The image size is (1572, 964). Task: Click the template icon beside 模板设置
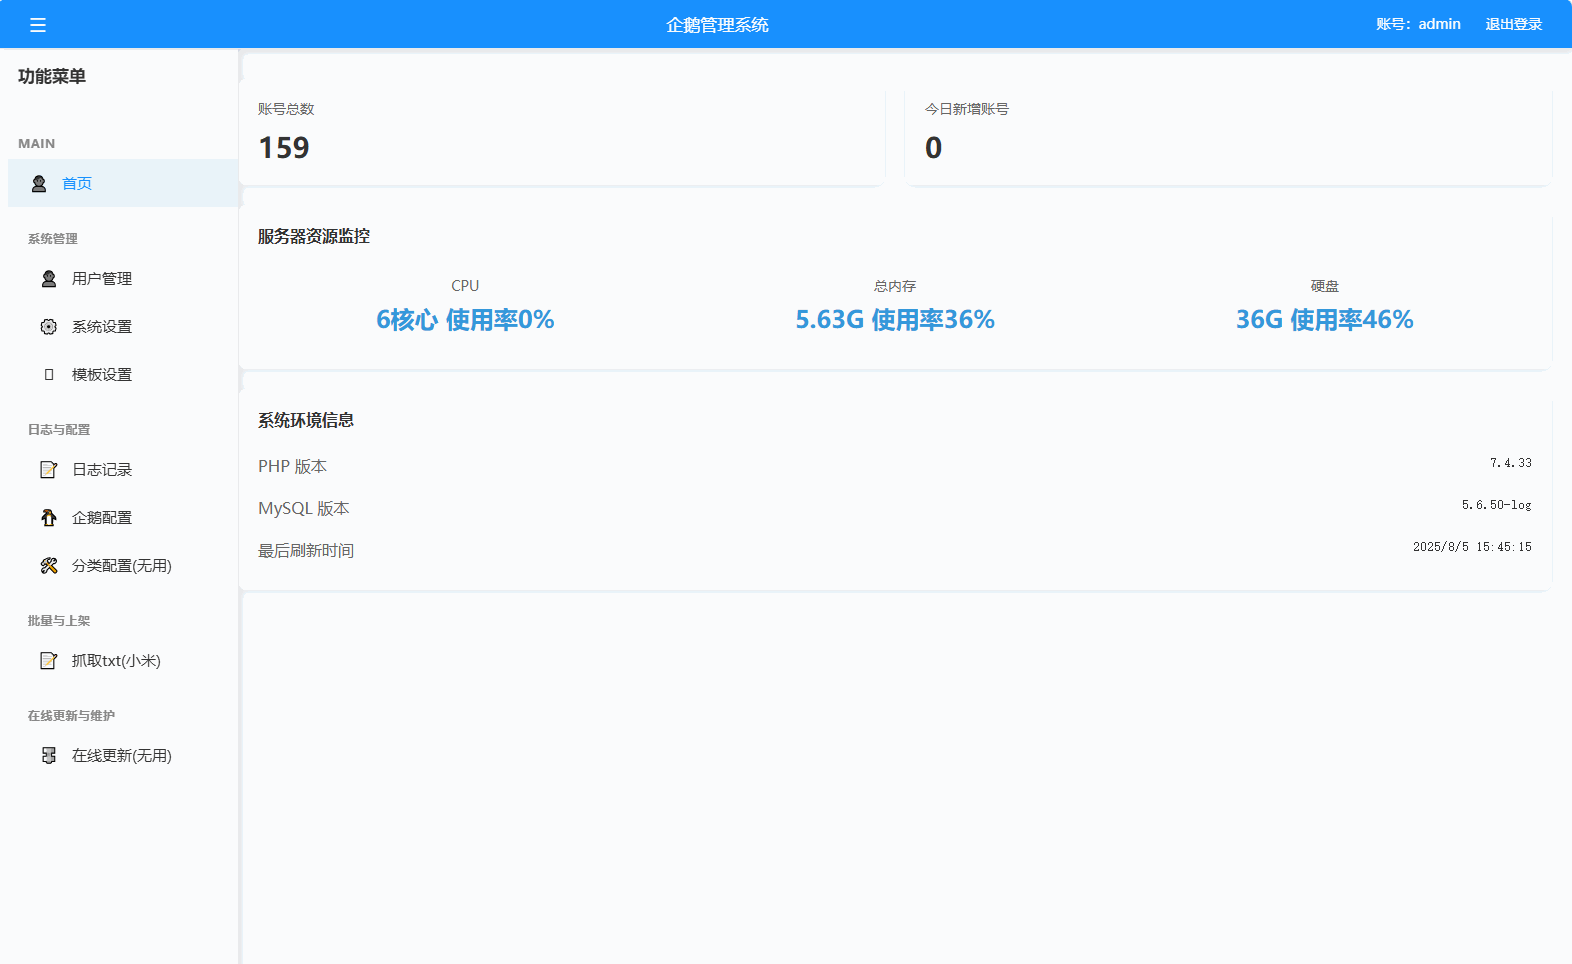[x=49, y=375]
